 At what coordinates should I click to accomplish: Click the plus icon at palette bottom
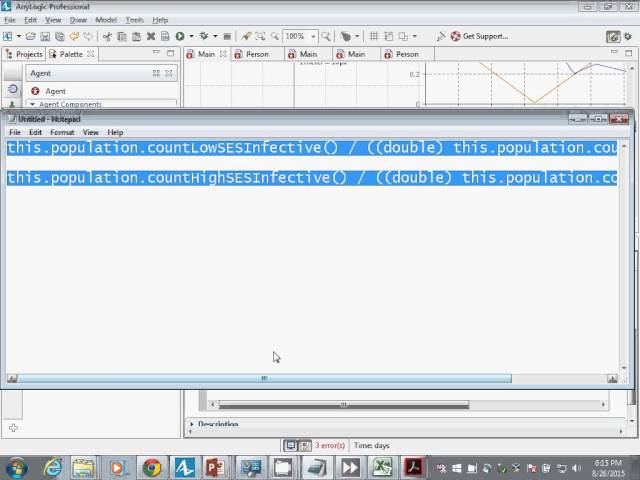[13, 428]
